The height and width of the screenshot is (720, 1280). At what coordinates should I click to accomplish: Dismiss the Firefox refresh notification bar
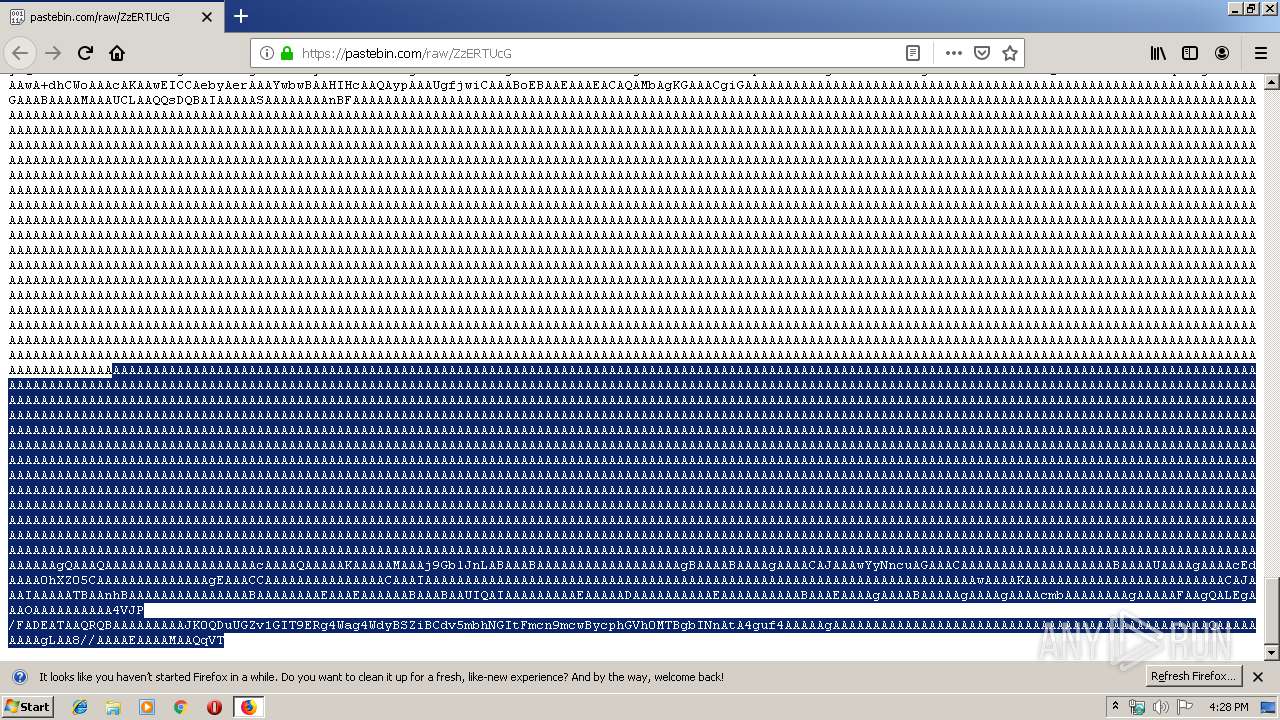(1259, 676)
